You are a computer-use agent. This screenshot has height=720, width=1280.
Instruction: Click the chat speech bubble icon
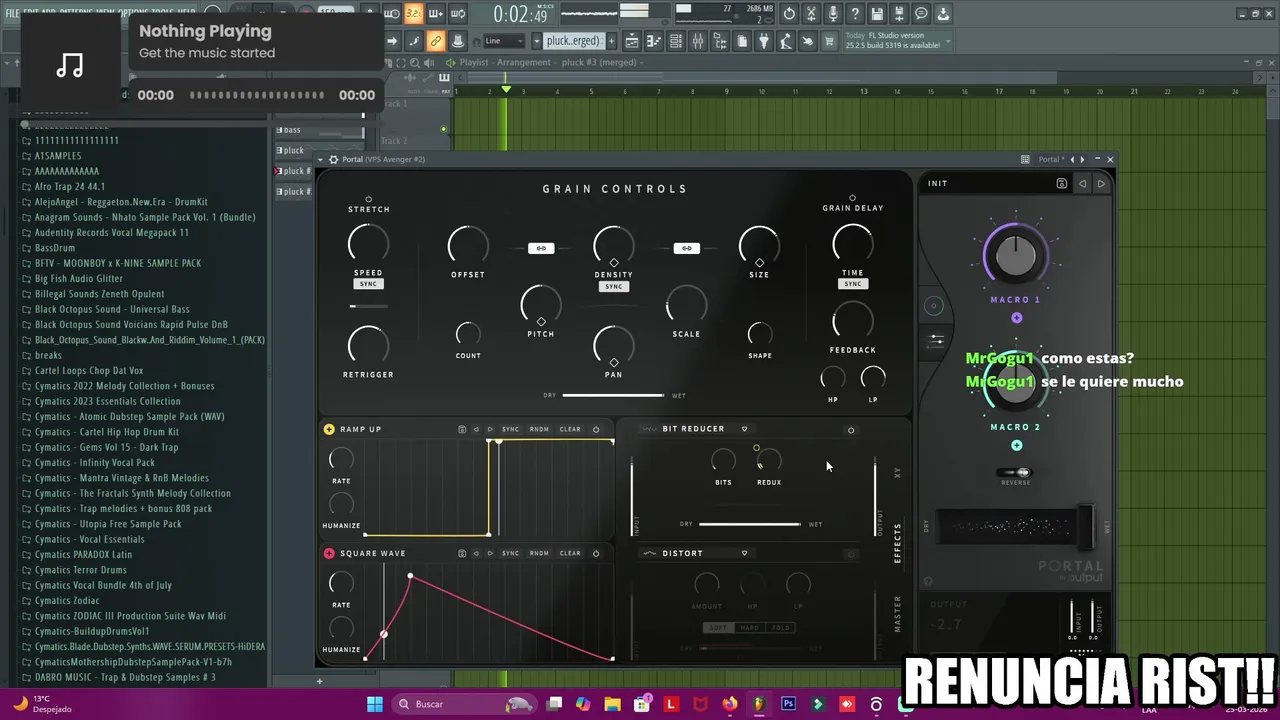(x=921, y=14)
